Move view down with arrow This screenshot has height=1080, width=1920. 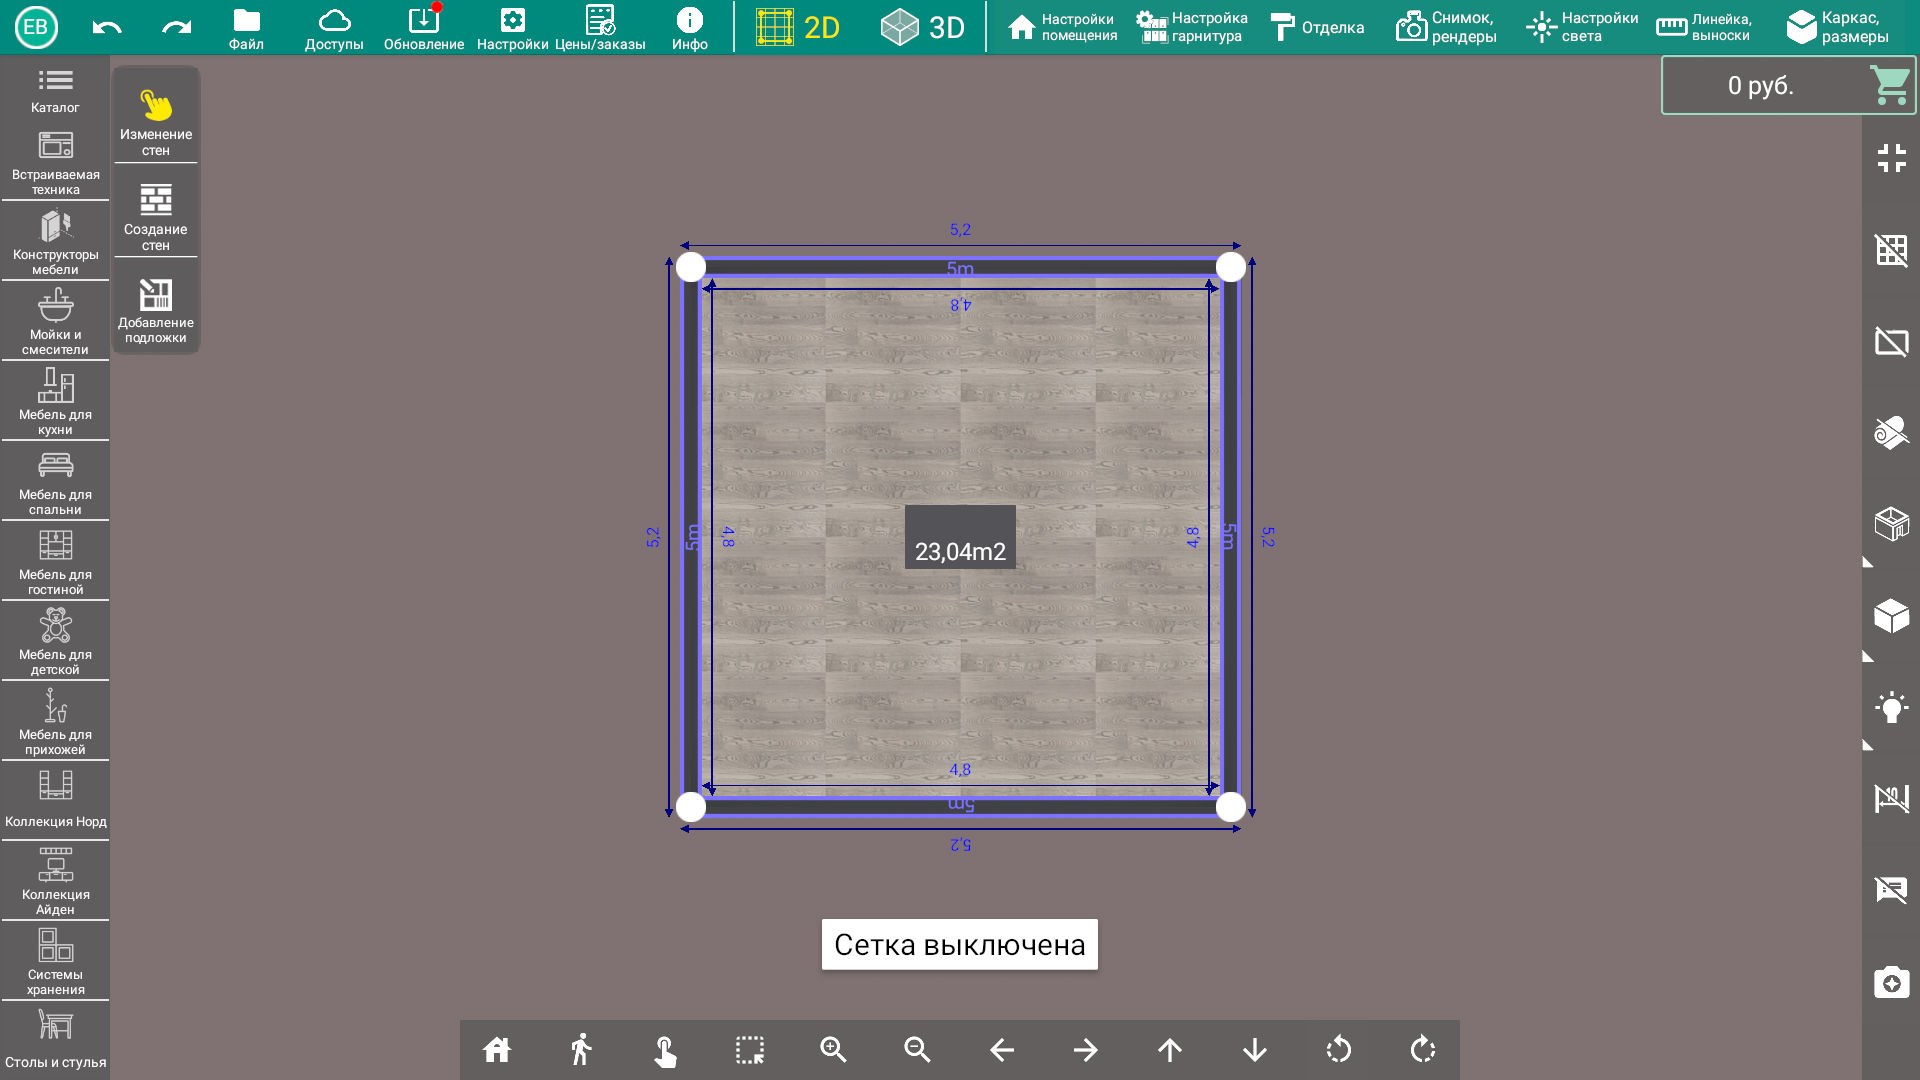pyautogui.click(x=1255, y=1050)
